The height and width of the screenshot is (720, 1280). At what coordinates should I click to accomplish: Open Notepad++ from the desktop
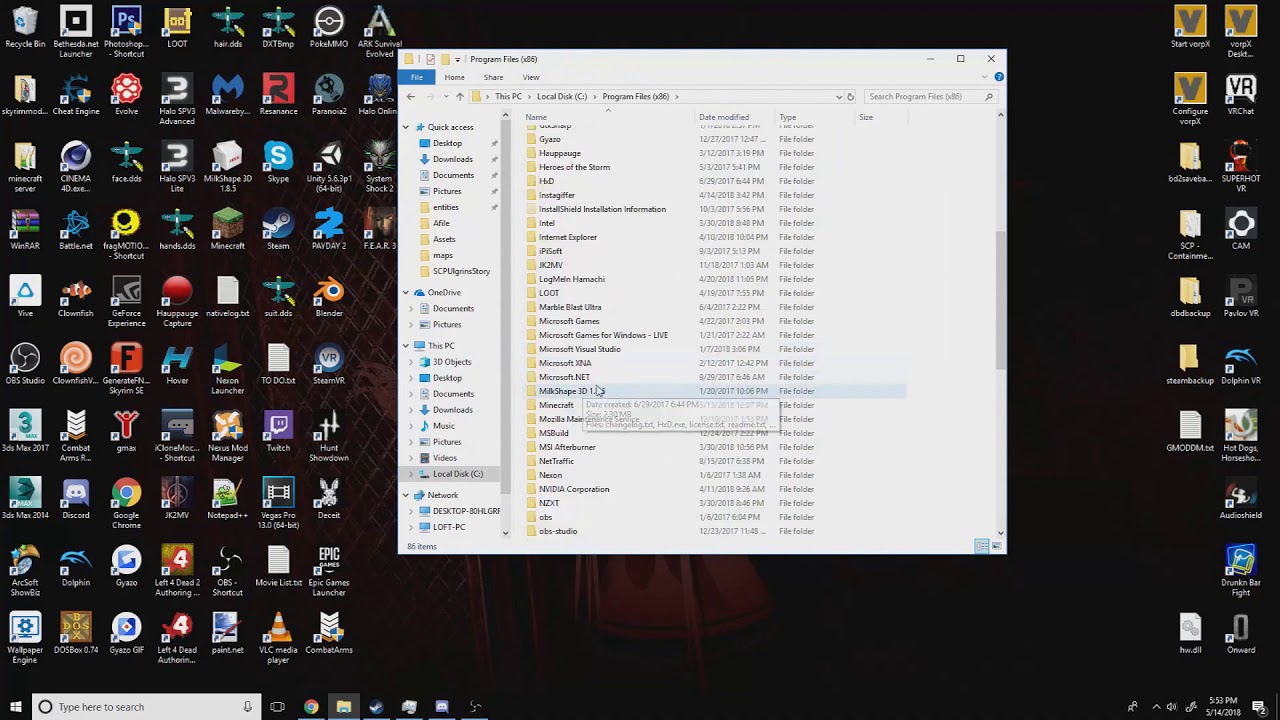click(x=227, y=492)
